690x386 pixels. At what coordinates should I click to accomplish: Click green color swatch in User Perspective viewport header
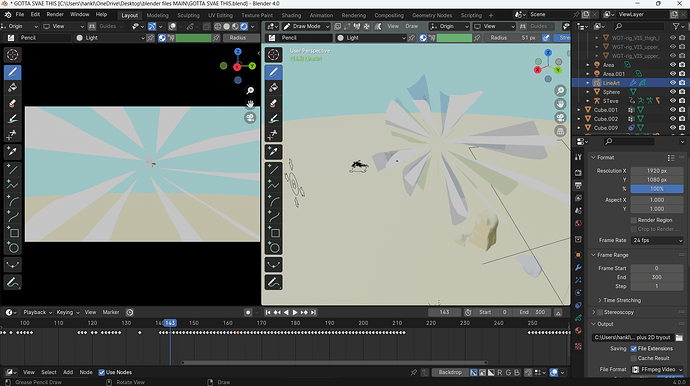454,38
